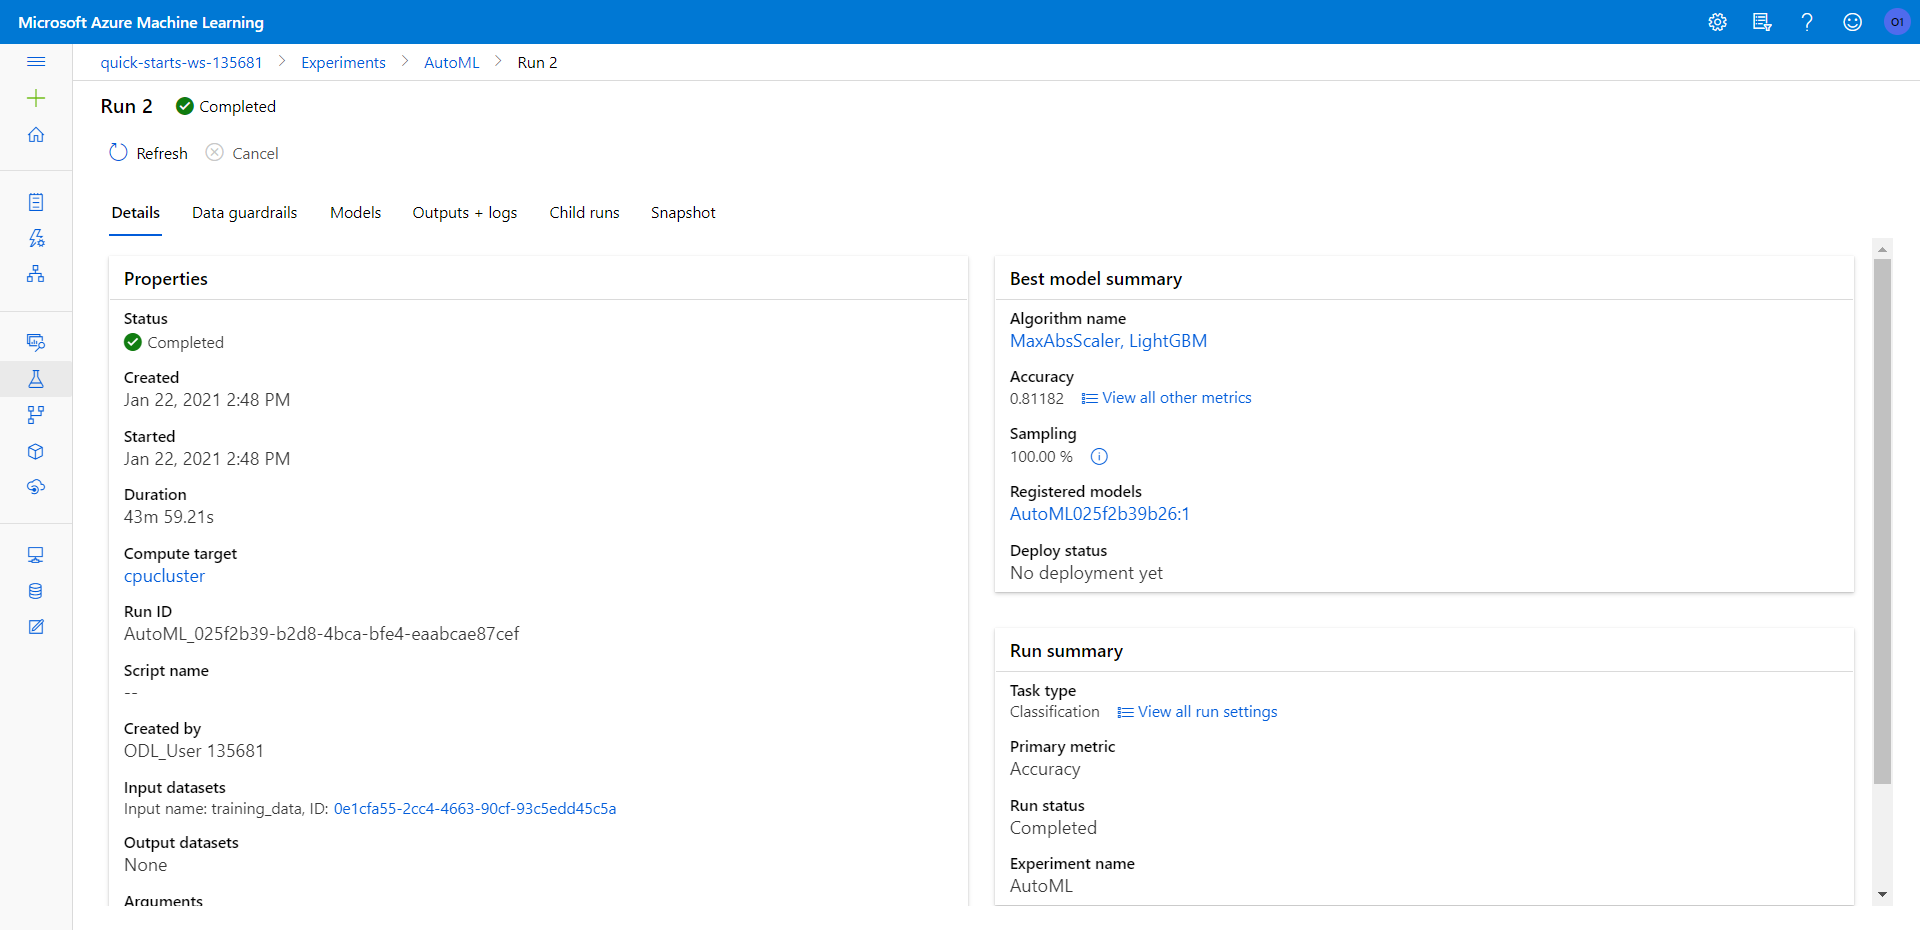Open notifications panel icon in top bar
Image resolution: width=1920 pixels, height=930 pixels.
coord(1762,22)
